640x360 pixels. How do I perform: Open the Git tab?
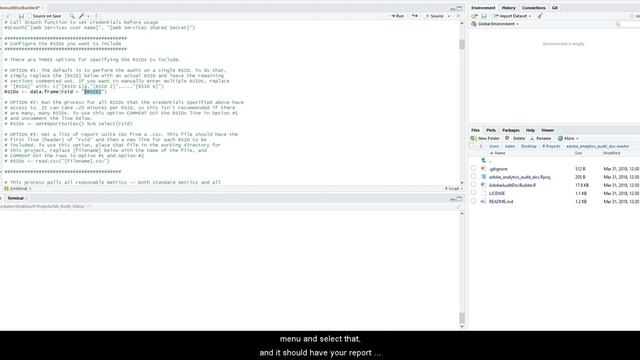click(x=555, y=8)
